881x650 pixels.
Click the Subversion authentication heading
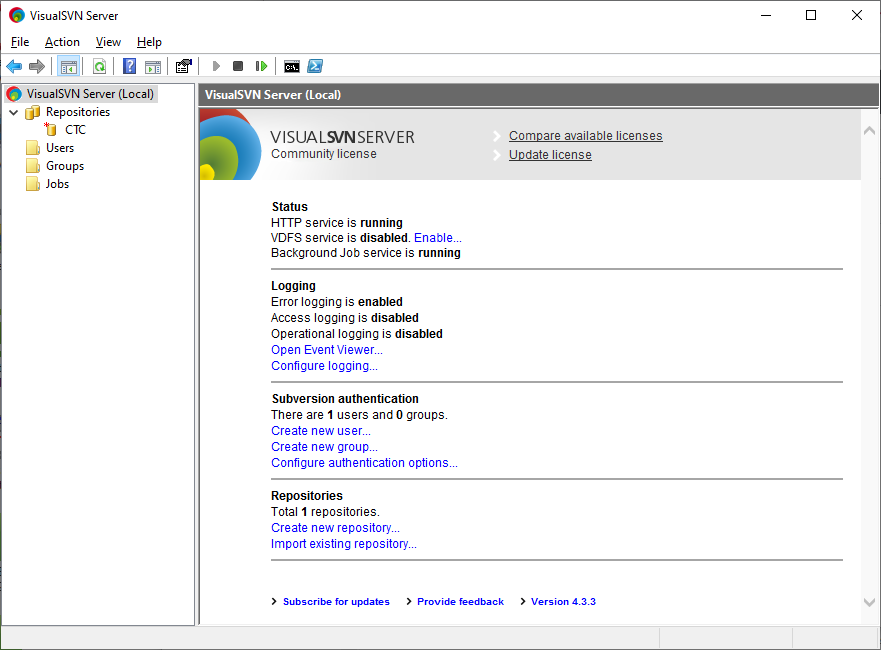(x=345, y=399)
